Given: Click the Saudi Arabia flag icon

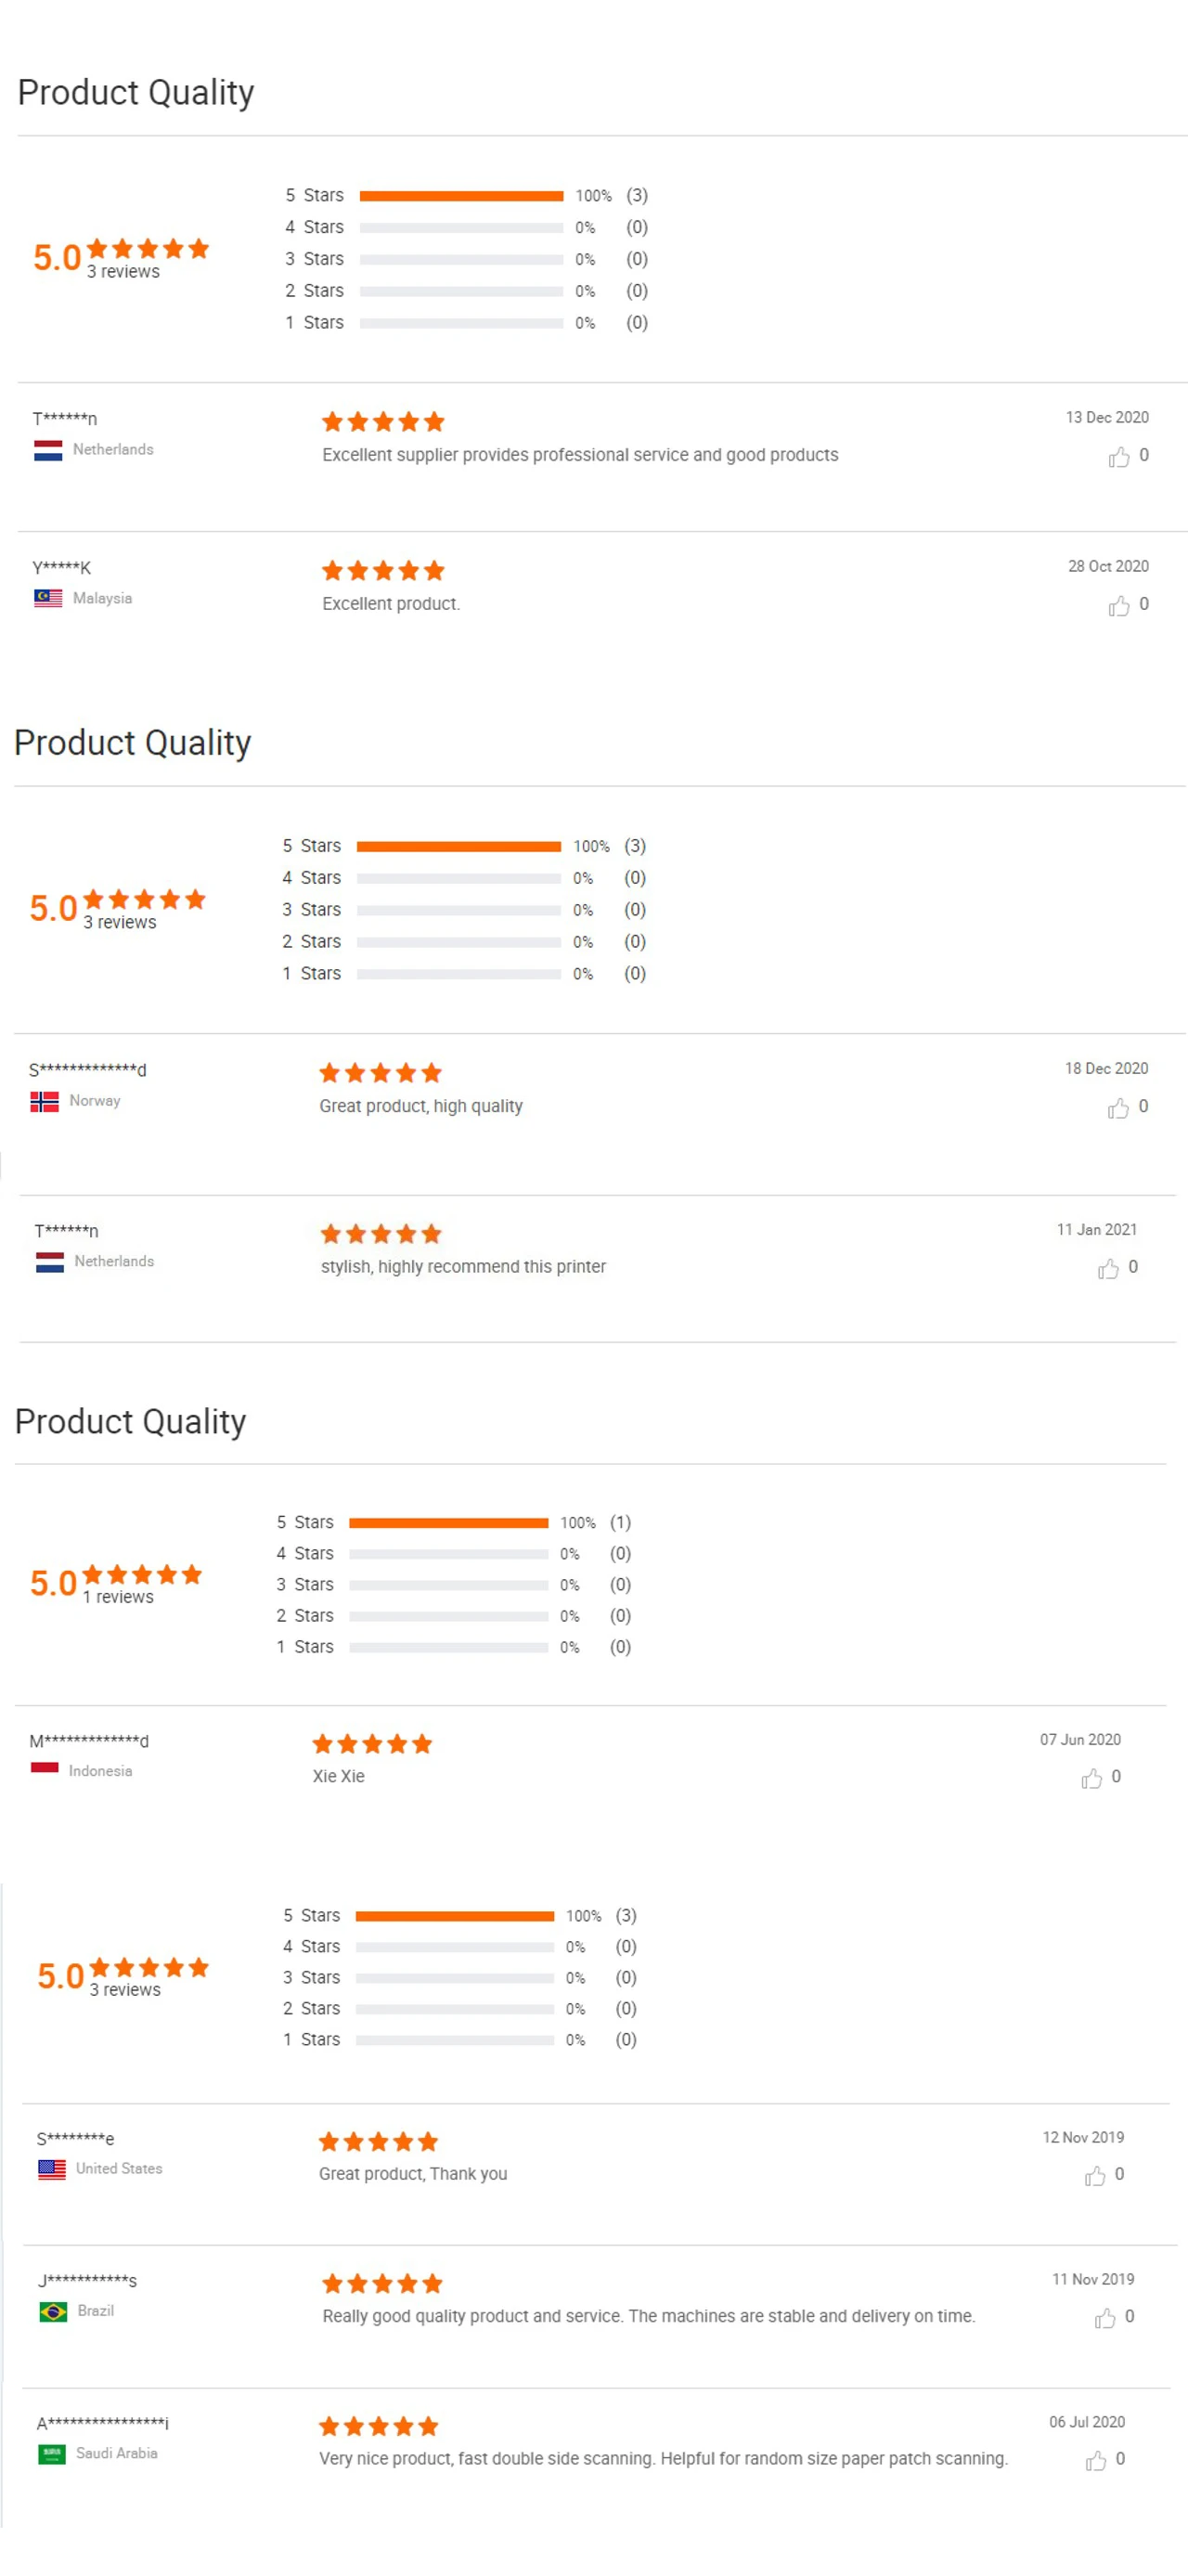Looking at the screenshot, I should [52, 2453].
